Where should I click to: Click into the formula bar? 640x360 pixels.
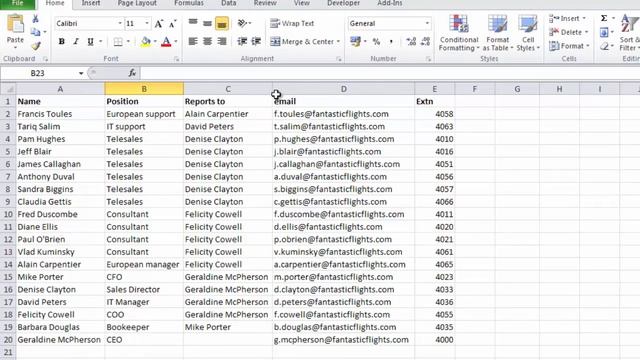tap(390, 73)
